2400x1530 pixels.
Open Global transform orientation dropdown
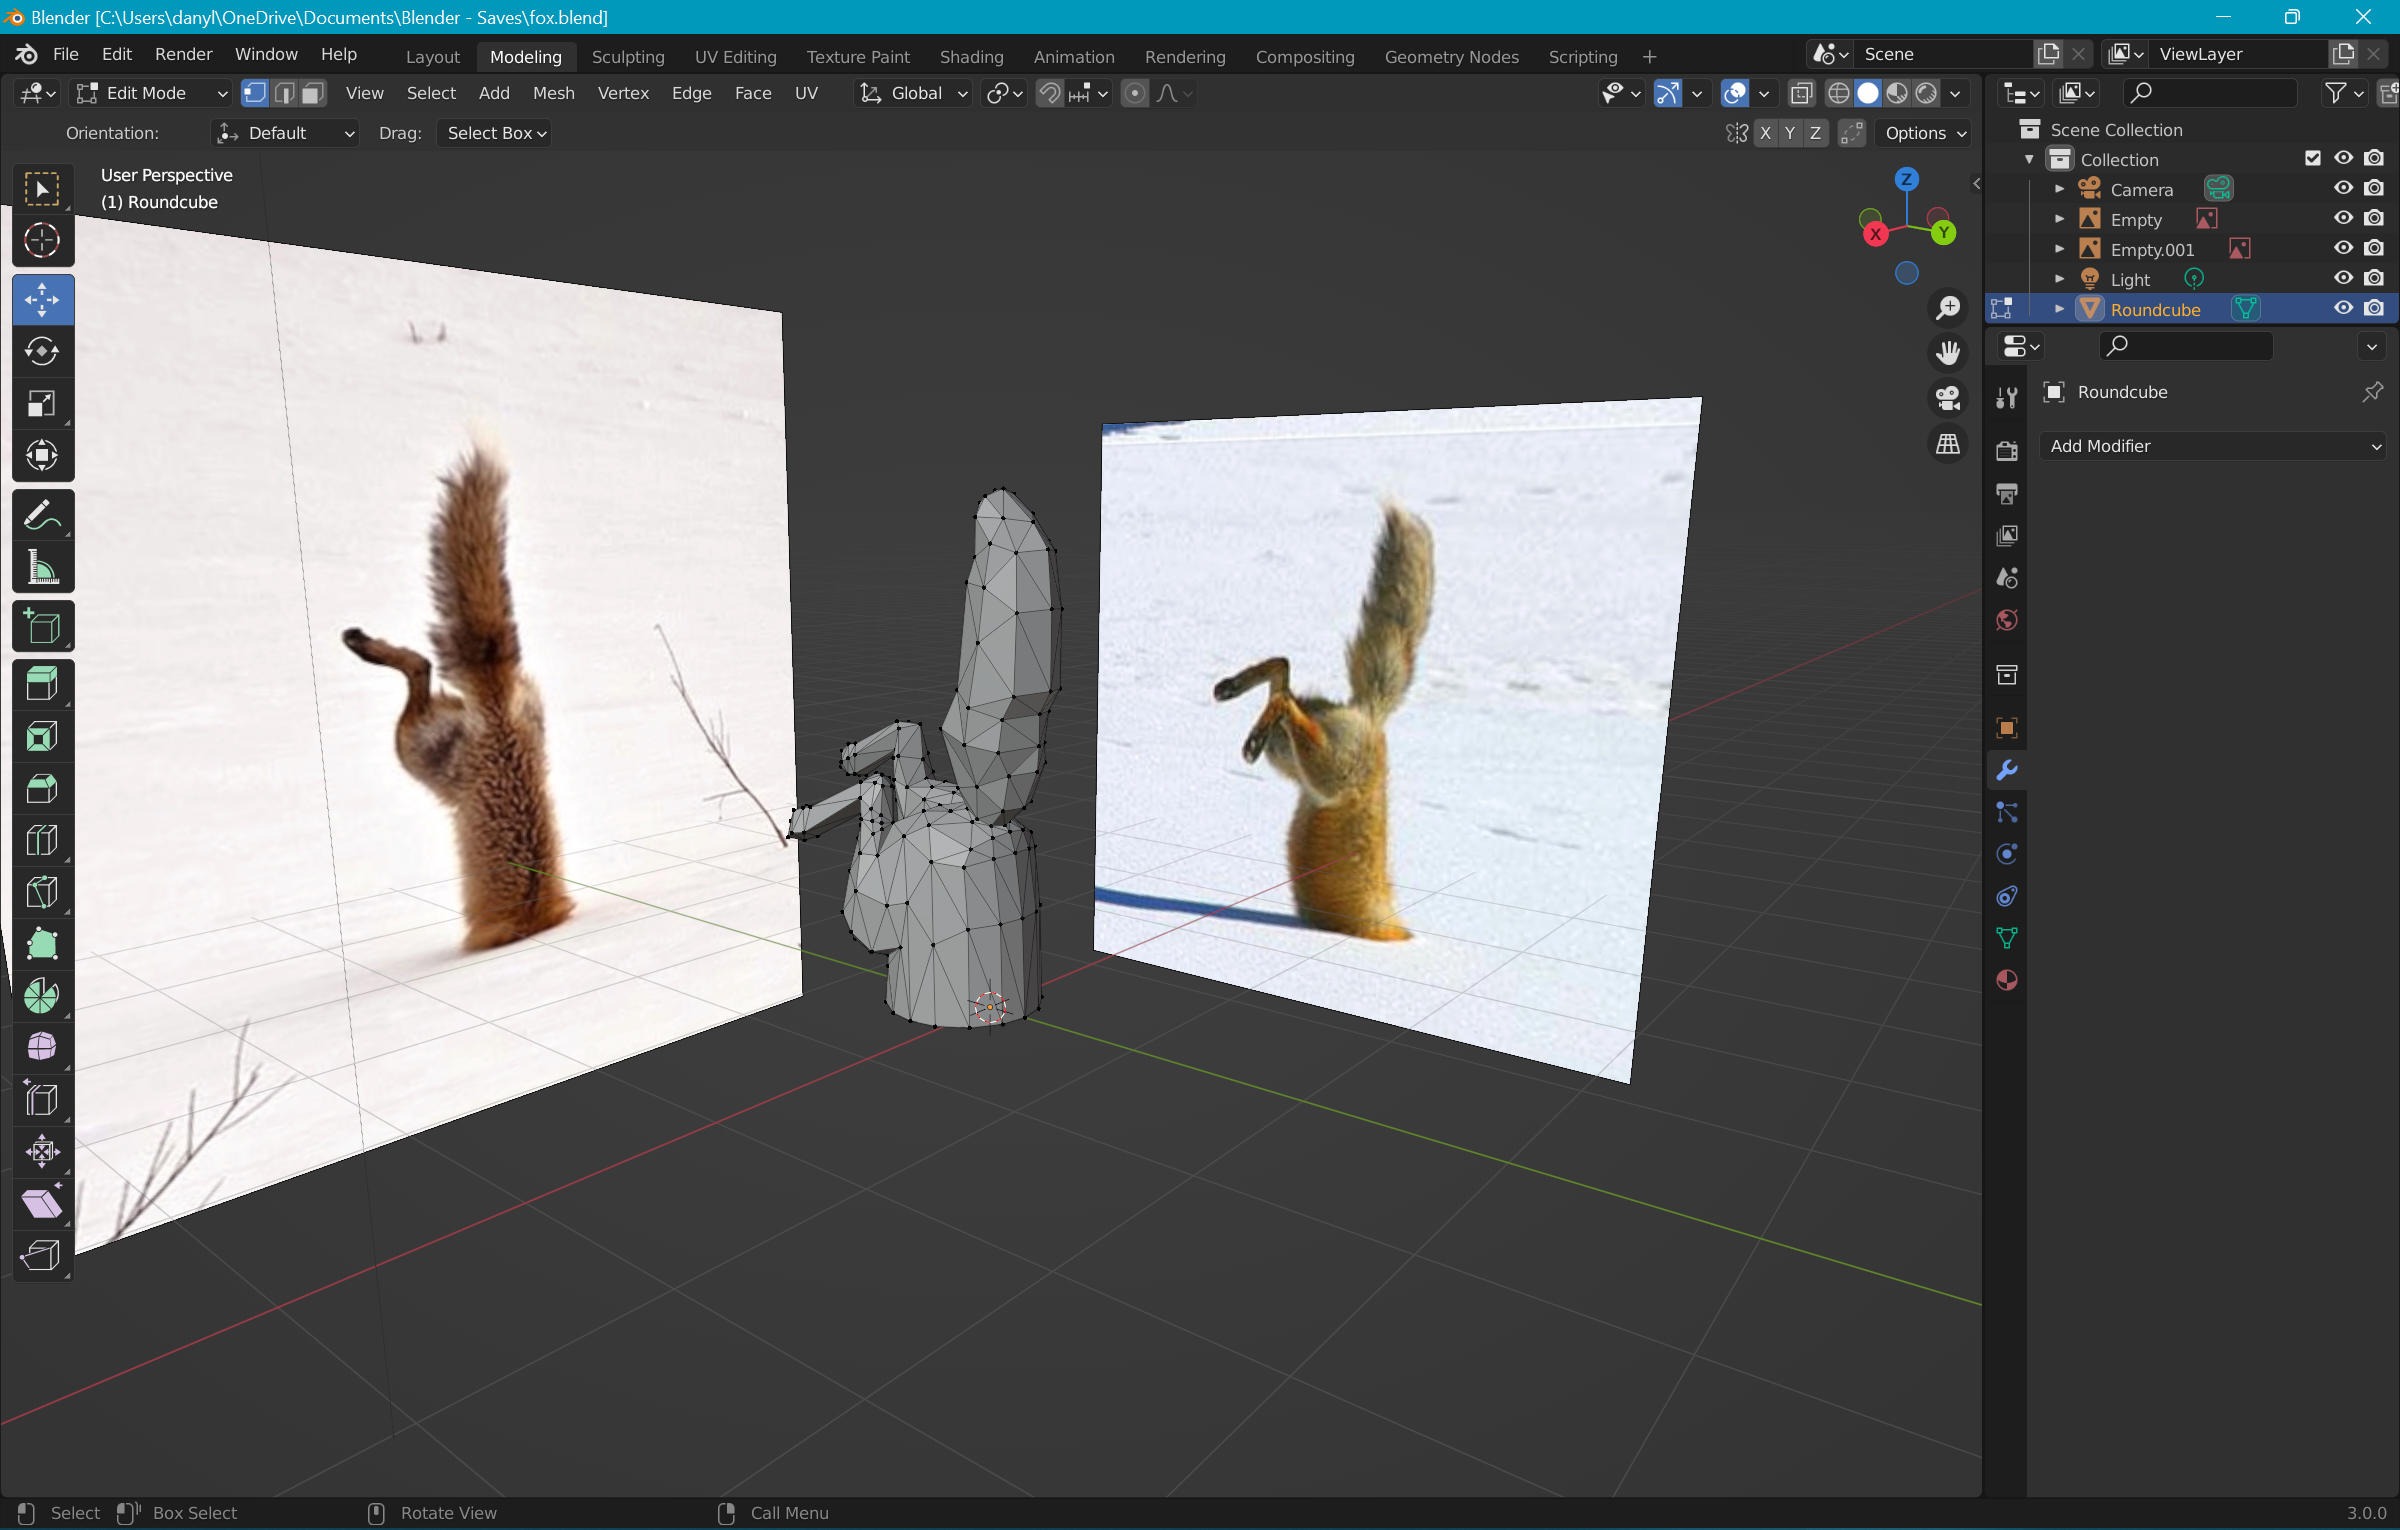coord(914,93)
